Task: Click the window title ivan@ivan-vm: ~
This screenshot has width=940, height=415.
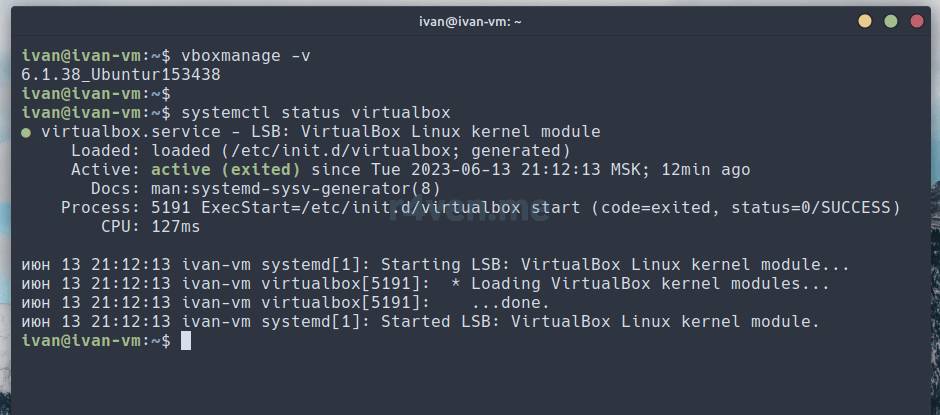Action: pos(469,21)
